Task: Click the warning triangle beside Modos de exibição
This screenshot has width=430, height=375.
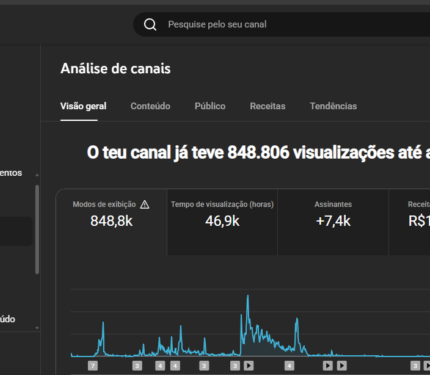Action: click(x=145, y=204)
